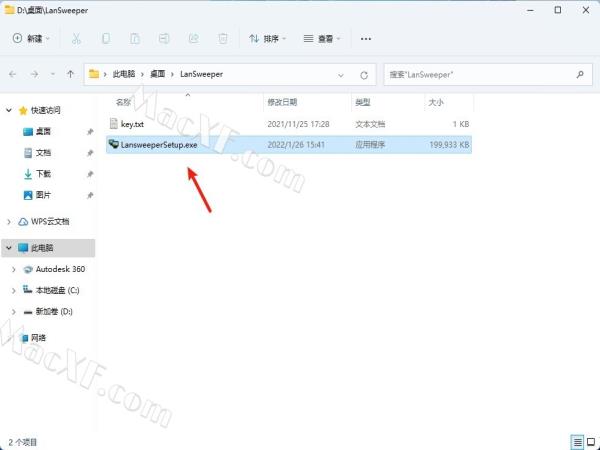The width and height of the screenshot is (600, 450).
Task: Open the See more ellipsis menu
Action: click(366, 39)
